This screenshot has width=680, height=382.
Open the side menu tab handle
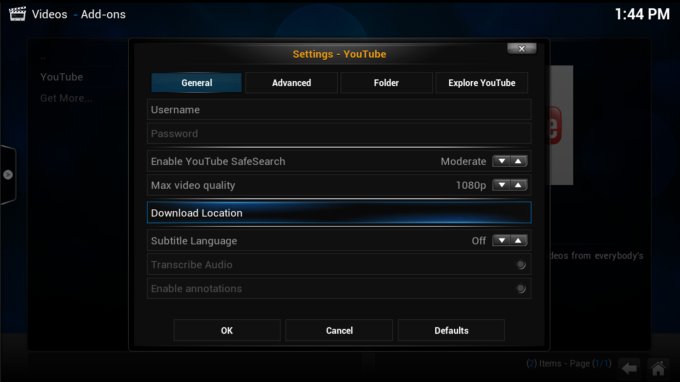click(8, 175)
